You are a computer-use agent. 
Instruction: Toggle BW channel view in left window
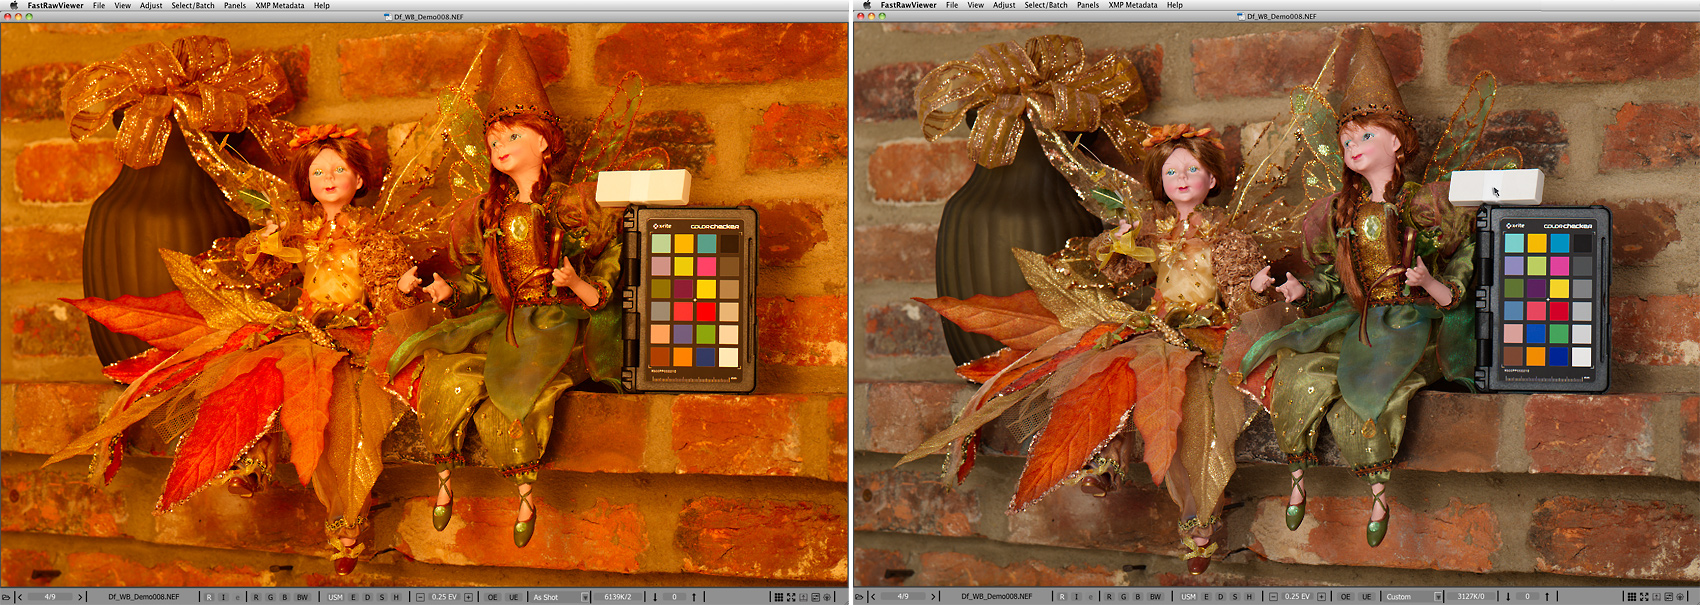point(302,597)
